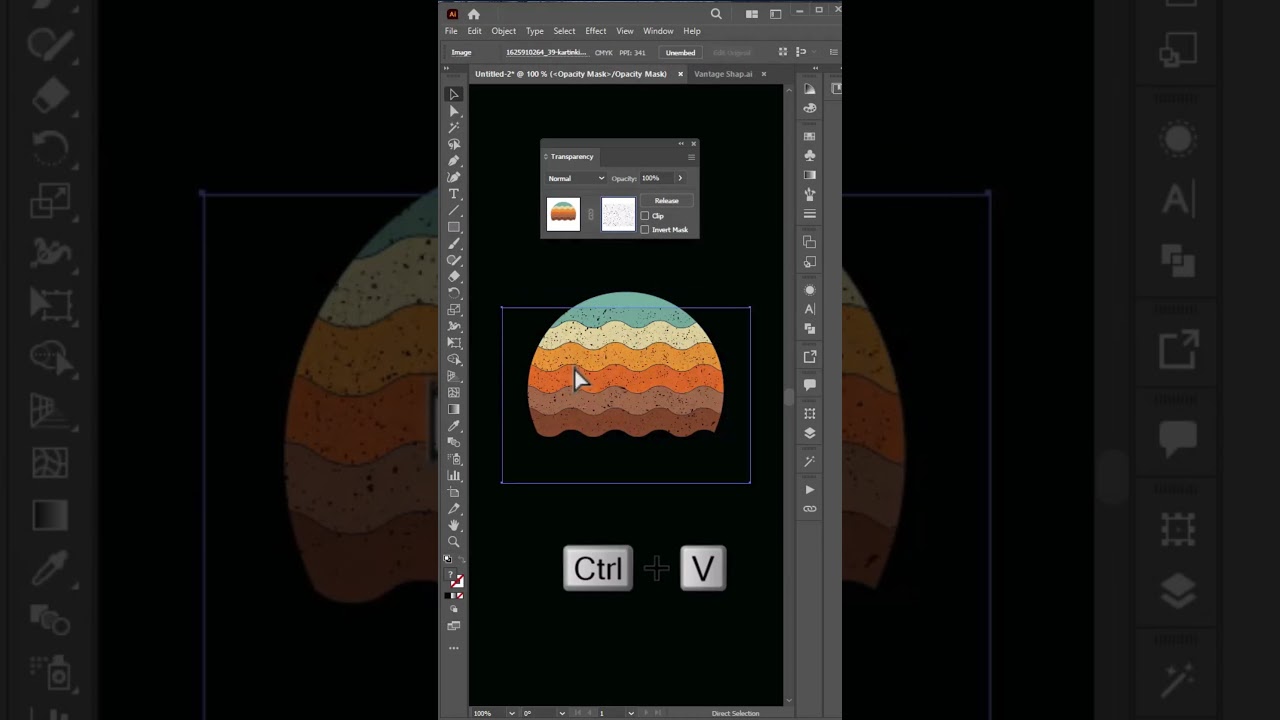Open the Stroke panel lines icon

coord(810,214)
